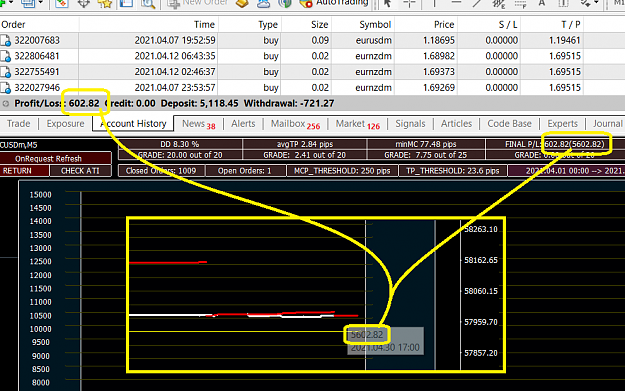This screenshot has height=391, width=625.
Task: Click the 'GRADE: 7.75 out of 25' text
Action: [426, 155]
